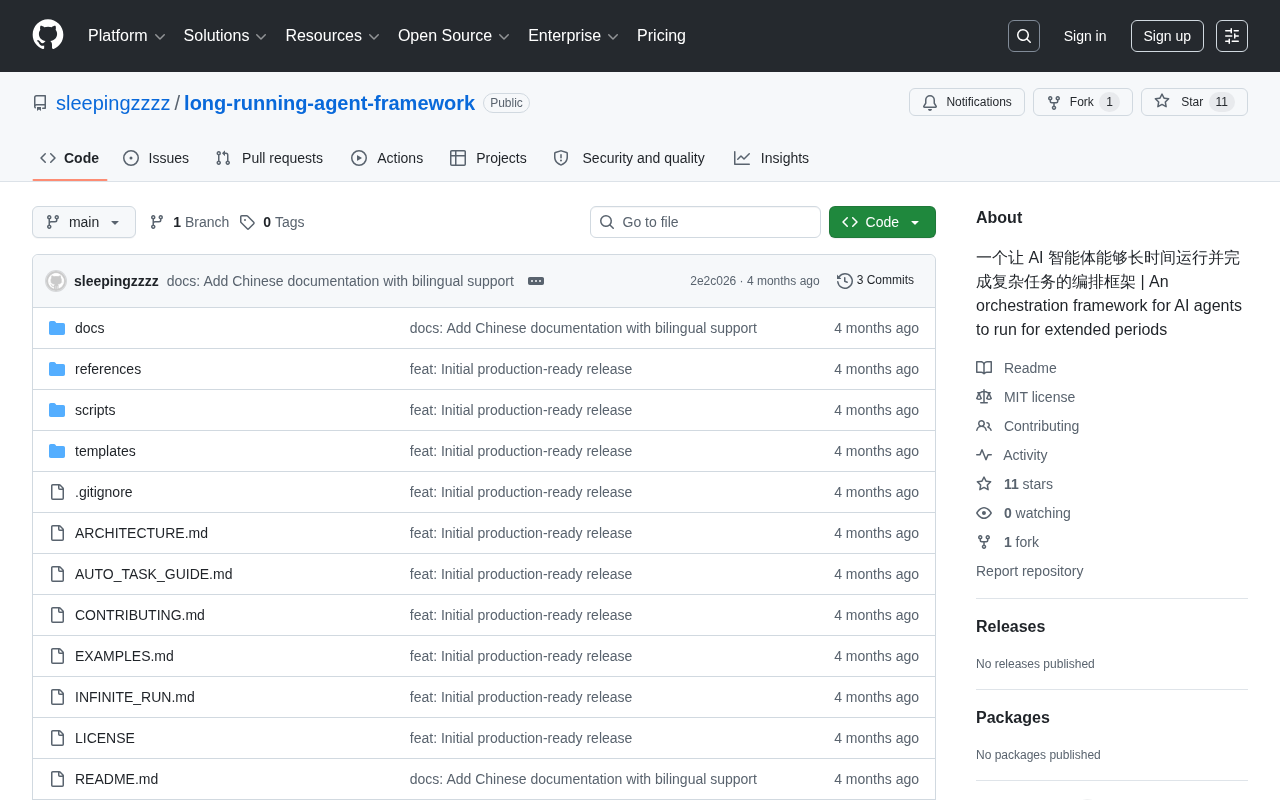1280x800 pixels.
Task: Switch to the Issues tab
Action: [156, 158]
